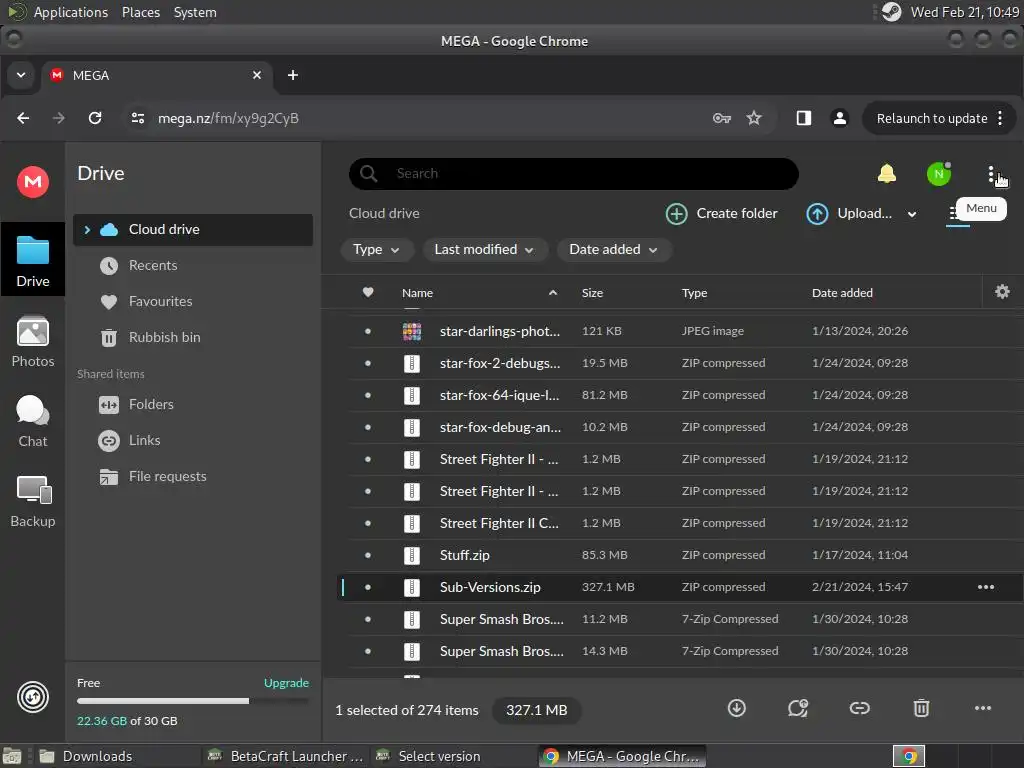Open the Last modified filter dropdown
Viewport: 1024px width, 768px height.
[x=484, y=249]
